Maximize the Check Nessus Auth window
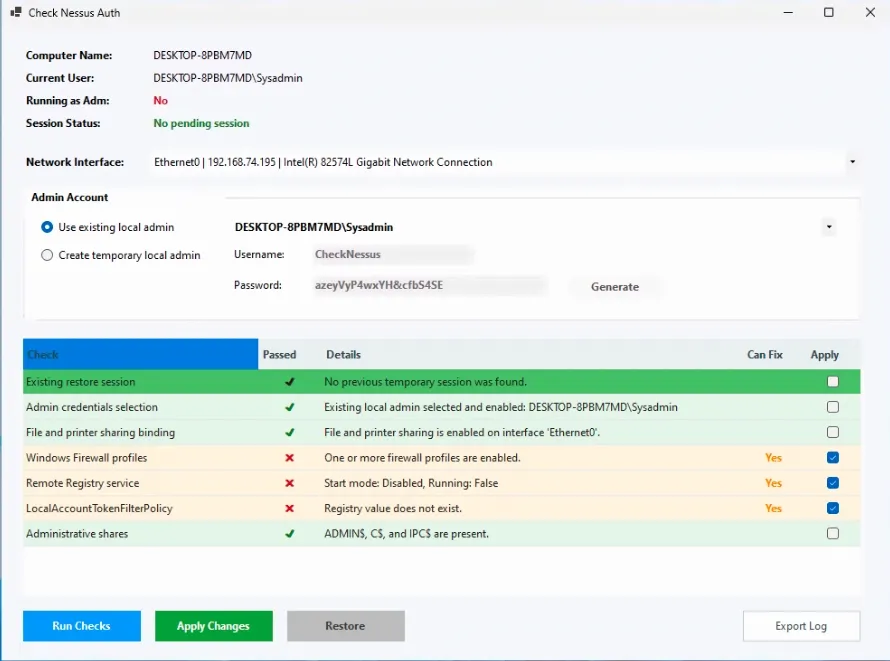 pos(829,12)
